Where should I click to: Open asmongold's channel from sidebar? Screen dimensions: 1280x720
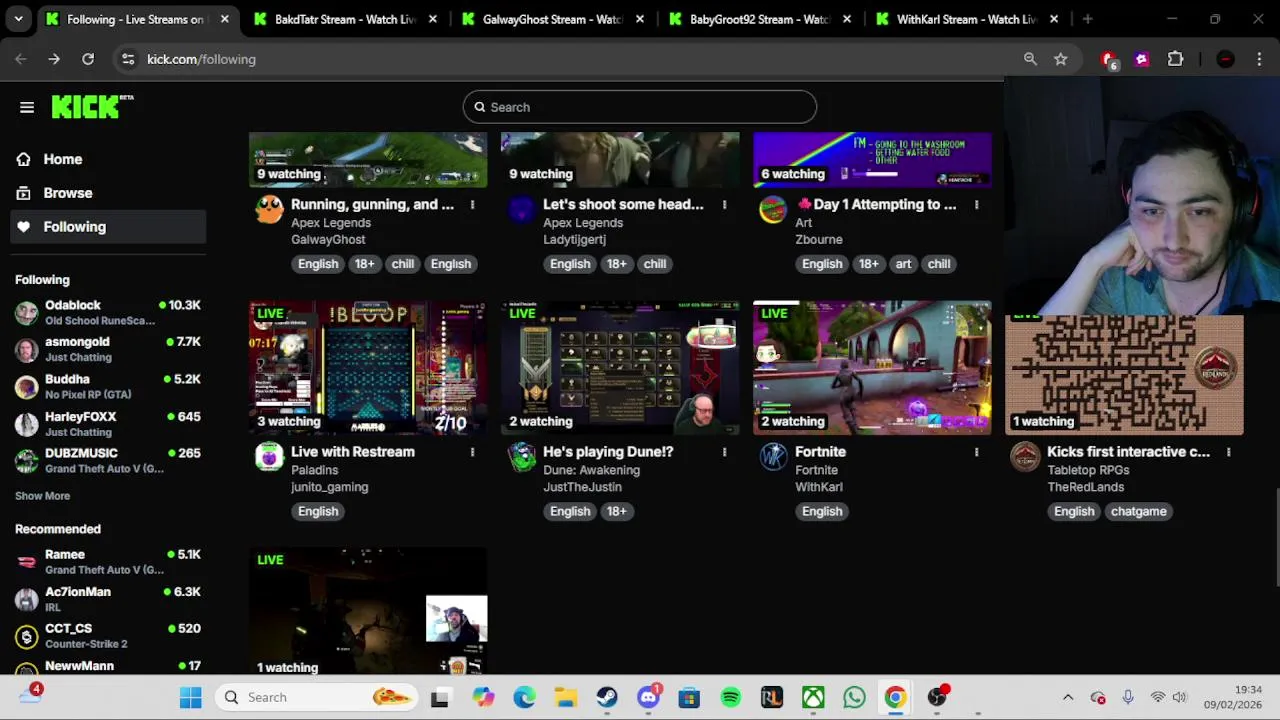[108, 349]
